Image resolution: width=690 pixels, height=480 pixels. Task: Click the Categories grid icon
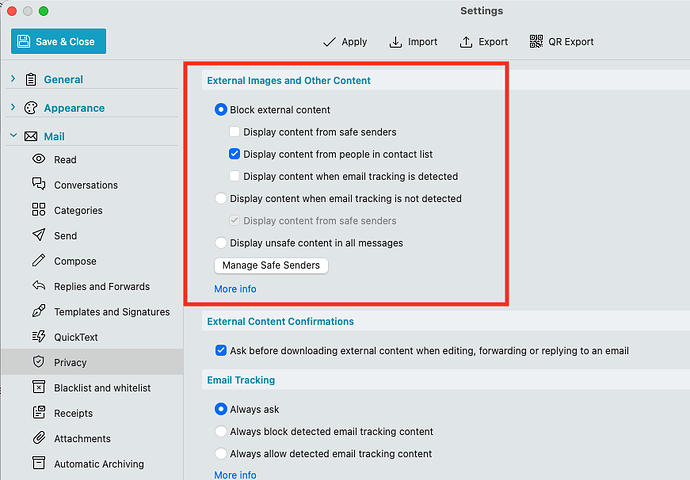click(39, 210)
